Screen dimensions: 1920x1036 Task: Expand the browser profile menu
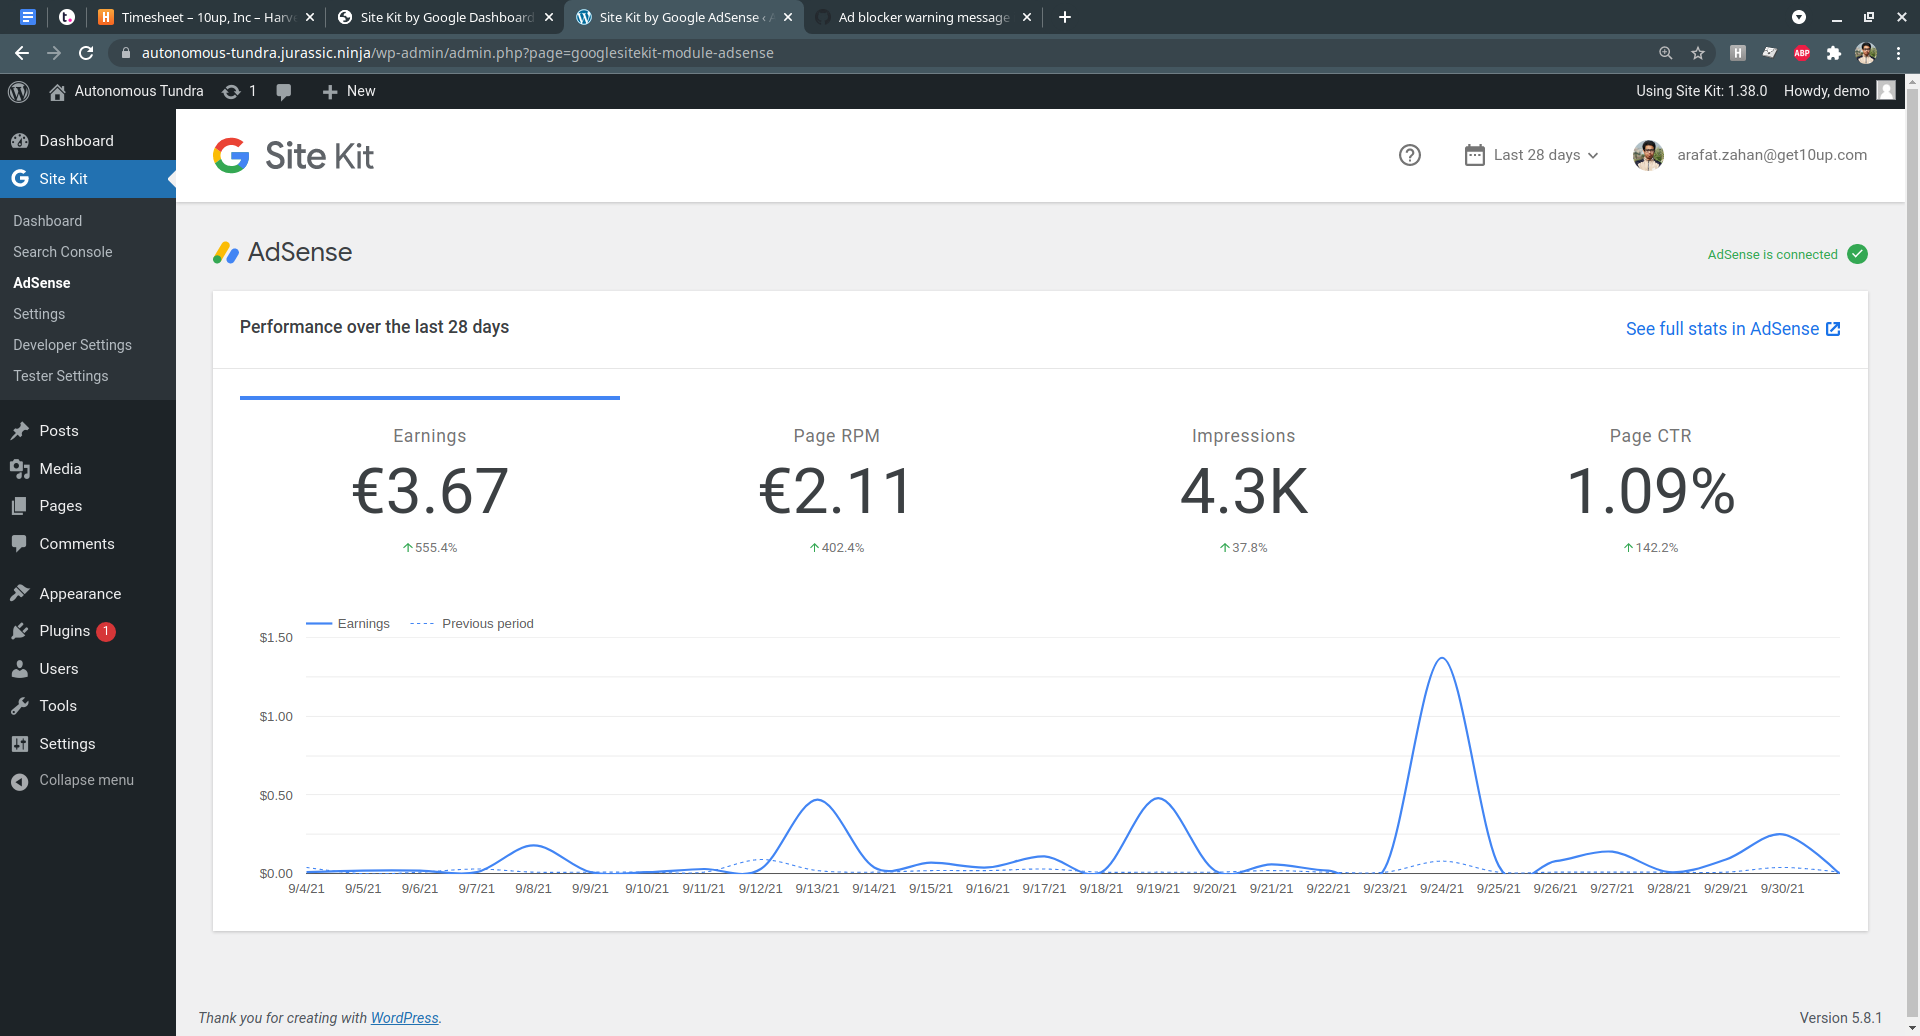click(1866, 53)
